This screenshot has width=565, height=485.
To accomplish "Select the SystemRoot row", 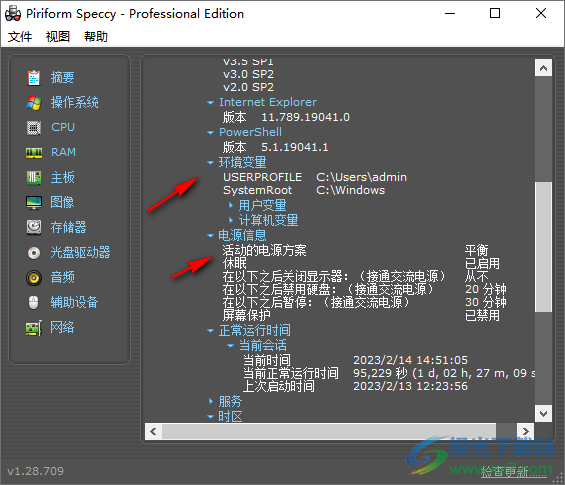I will 304,190.
